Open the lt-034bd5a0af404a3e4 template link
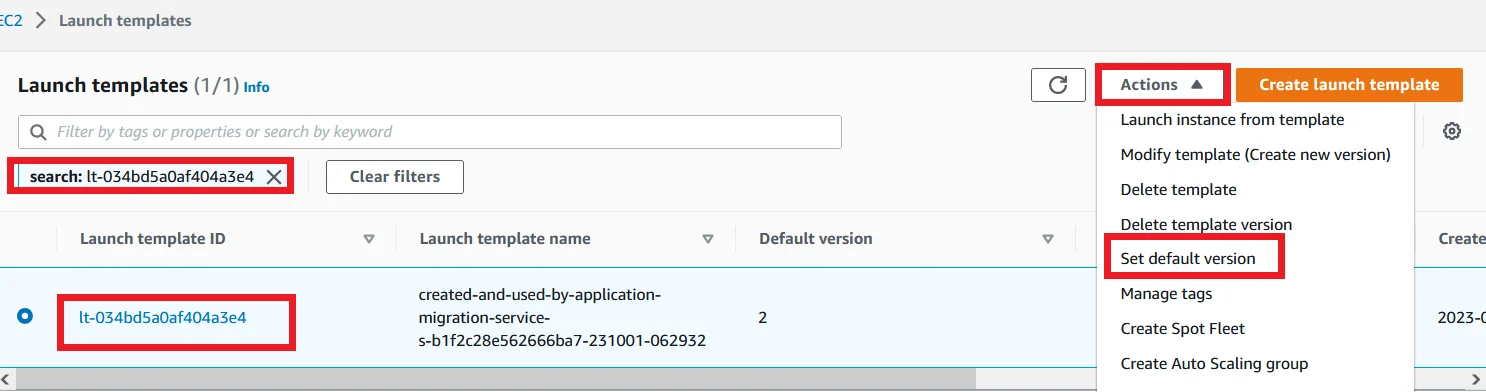The width and height of the screenshot is (1486, 392). (x=163, y=317)
